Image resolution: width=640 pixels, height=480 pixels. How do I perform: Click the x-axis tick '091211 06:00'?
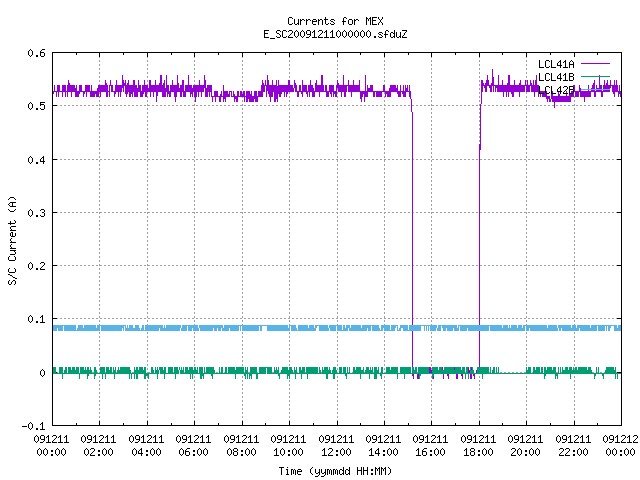pyautogui.click(x=193, y=446)
